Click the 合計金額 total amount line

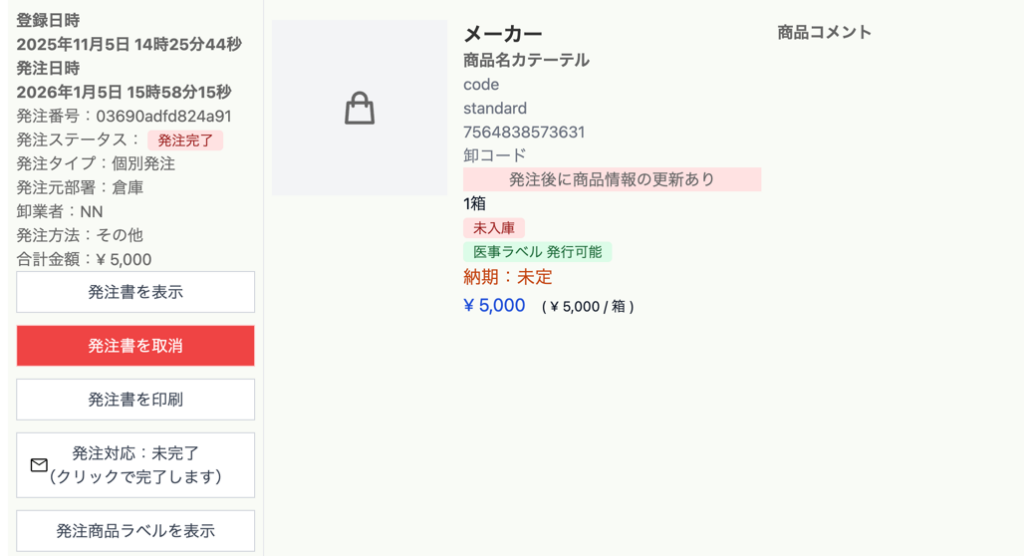[84, 259]
